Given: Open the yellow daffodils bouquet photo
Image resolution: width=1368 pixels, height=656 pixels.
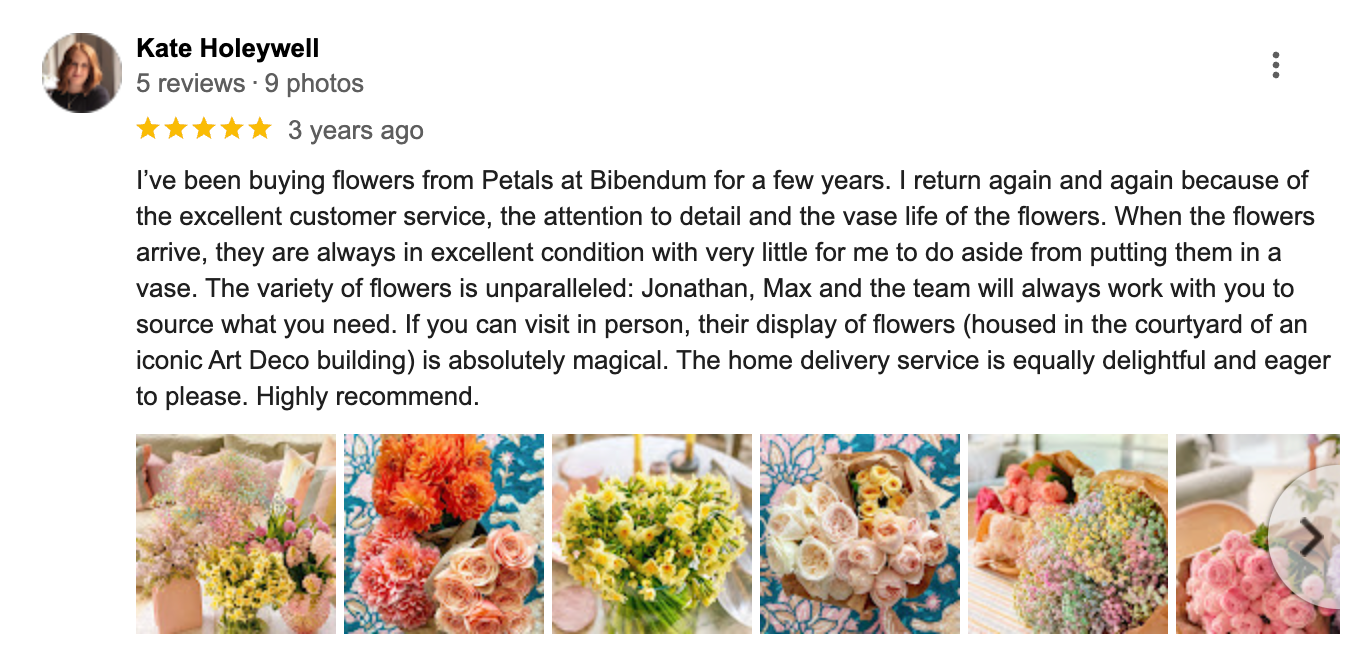Looking at the screenshot, I should click(652, 534).
